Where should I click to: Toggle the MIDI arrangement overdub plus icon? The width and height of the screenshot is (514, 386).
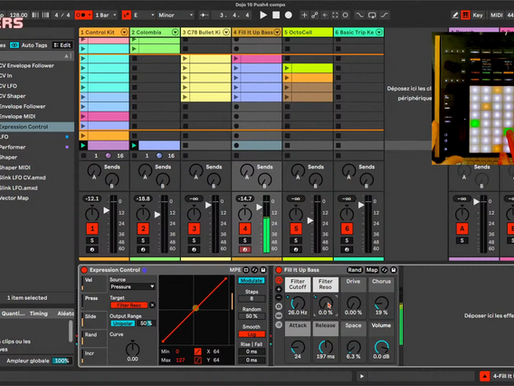click(304, 15)
